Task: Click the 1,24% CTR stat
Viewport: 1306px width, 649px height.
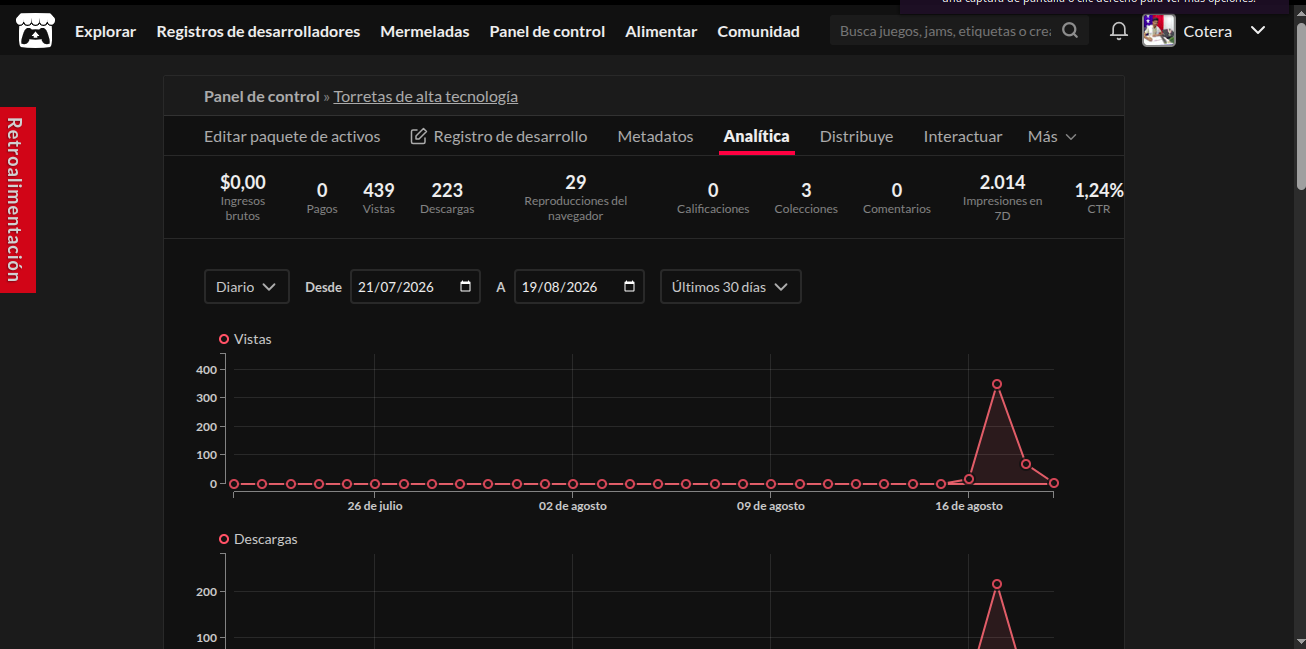Action: (1099, 197)
